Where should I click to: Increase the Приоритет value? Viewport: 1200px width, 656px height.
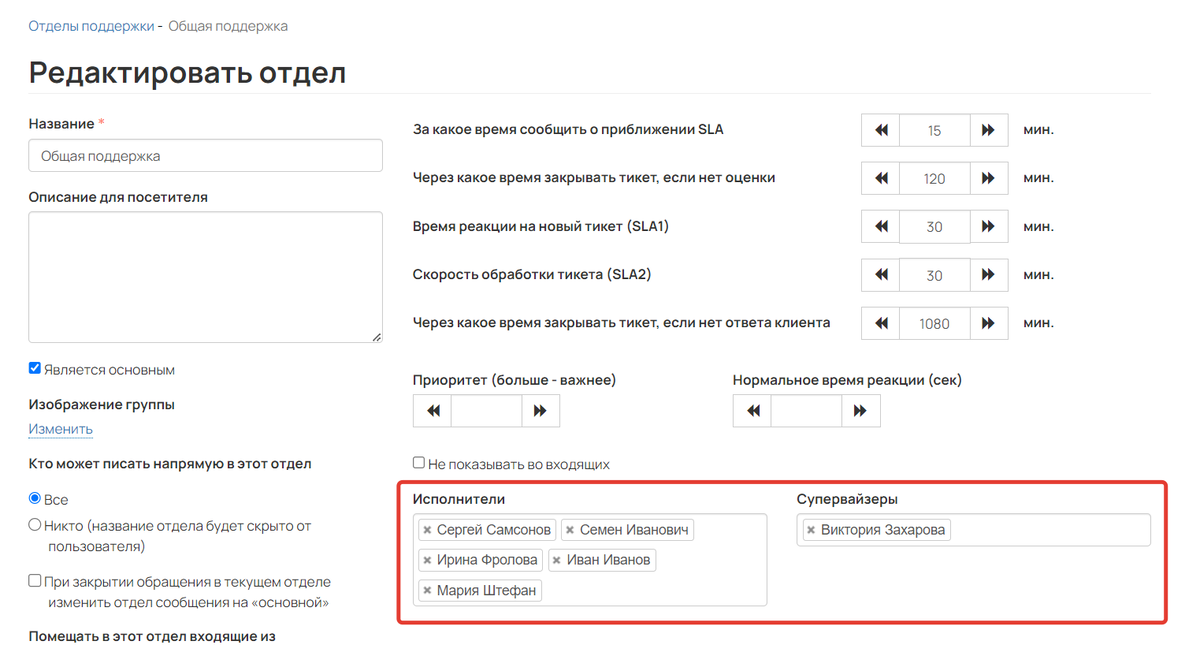[x=541, y=411]
